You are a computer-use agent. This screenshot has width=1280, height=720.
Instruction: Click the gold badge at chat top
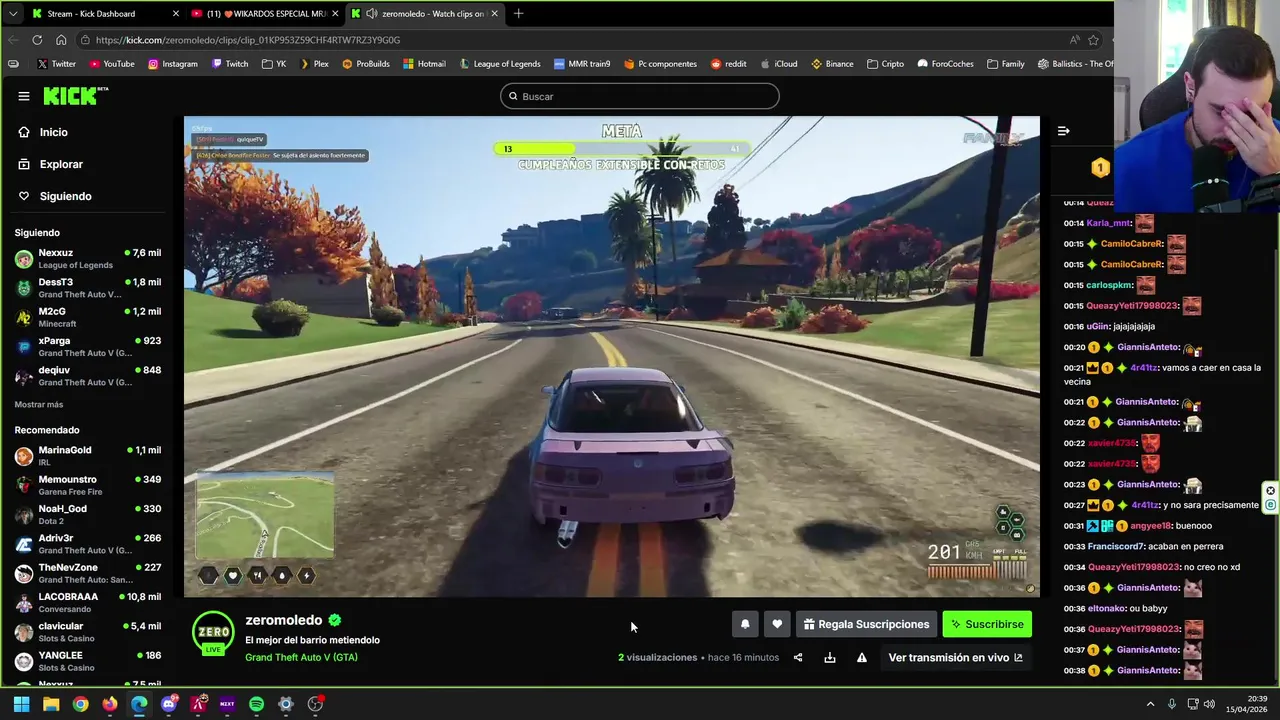point(1100,168)
